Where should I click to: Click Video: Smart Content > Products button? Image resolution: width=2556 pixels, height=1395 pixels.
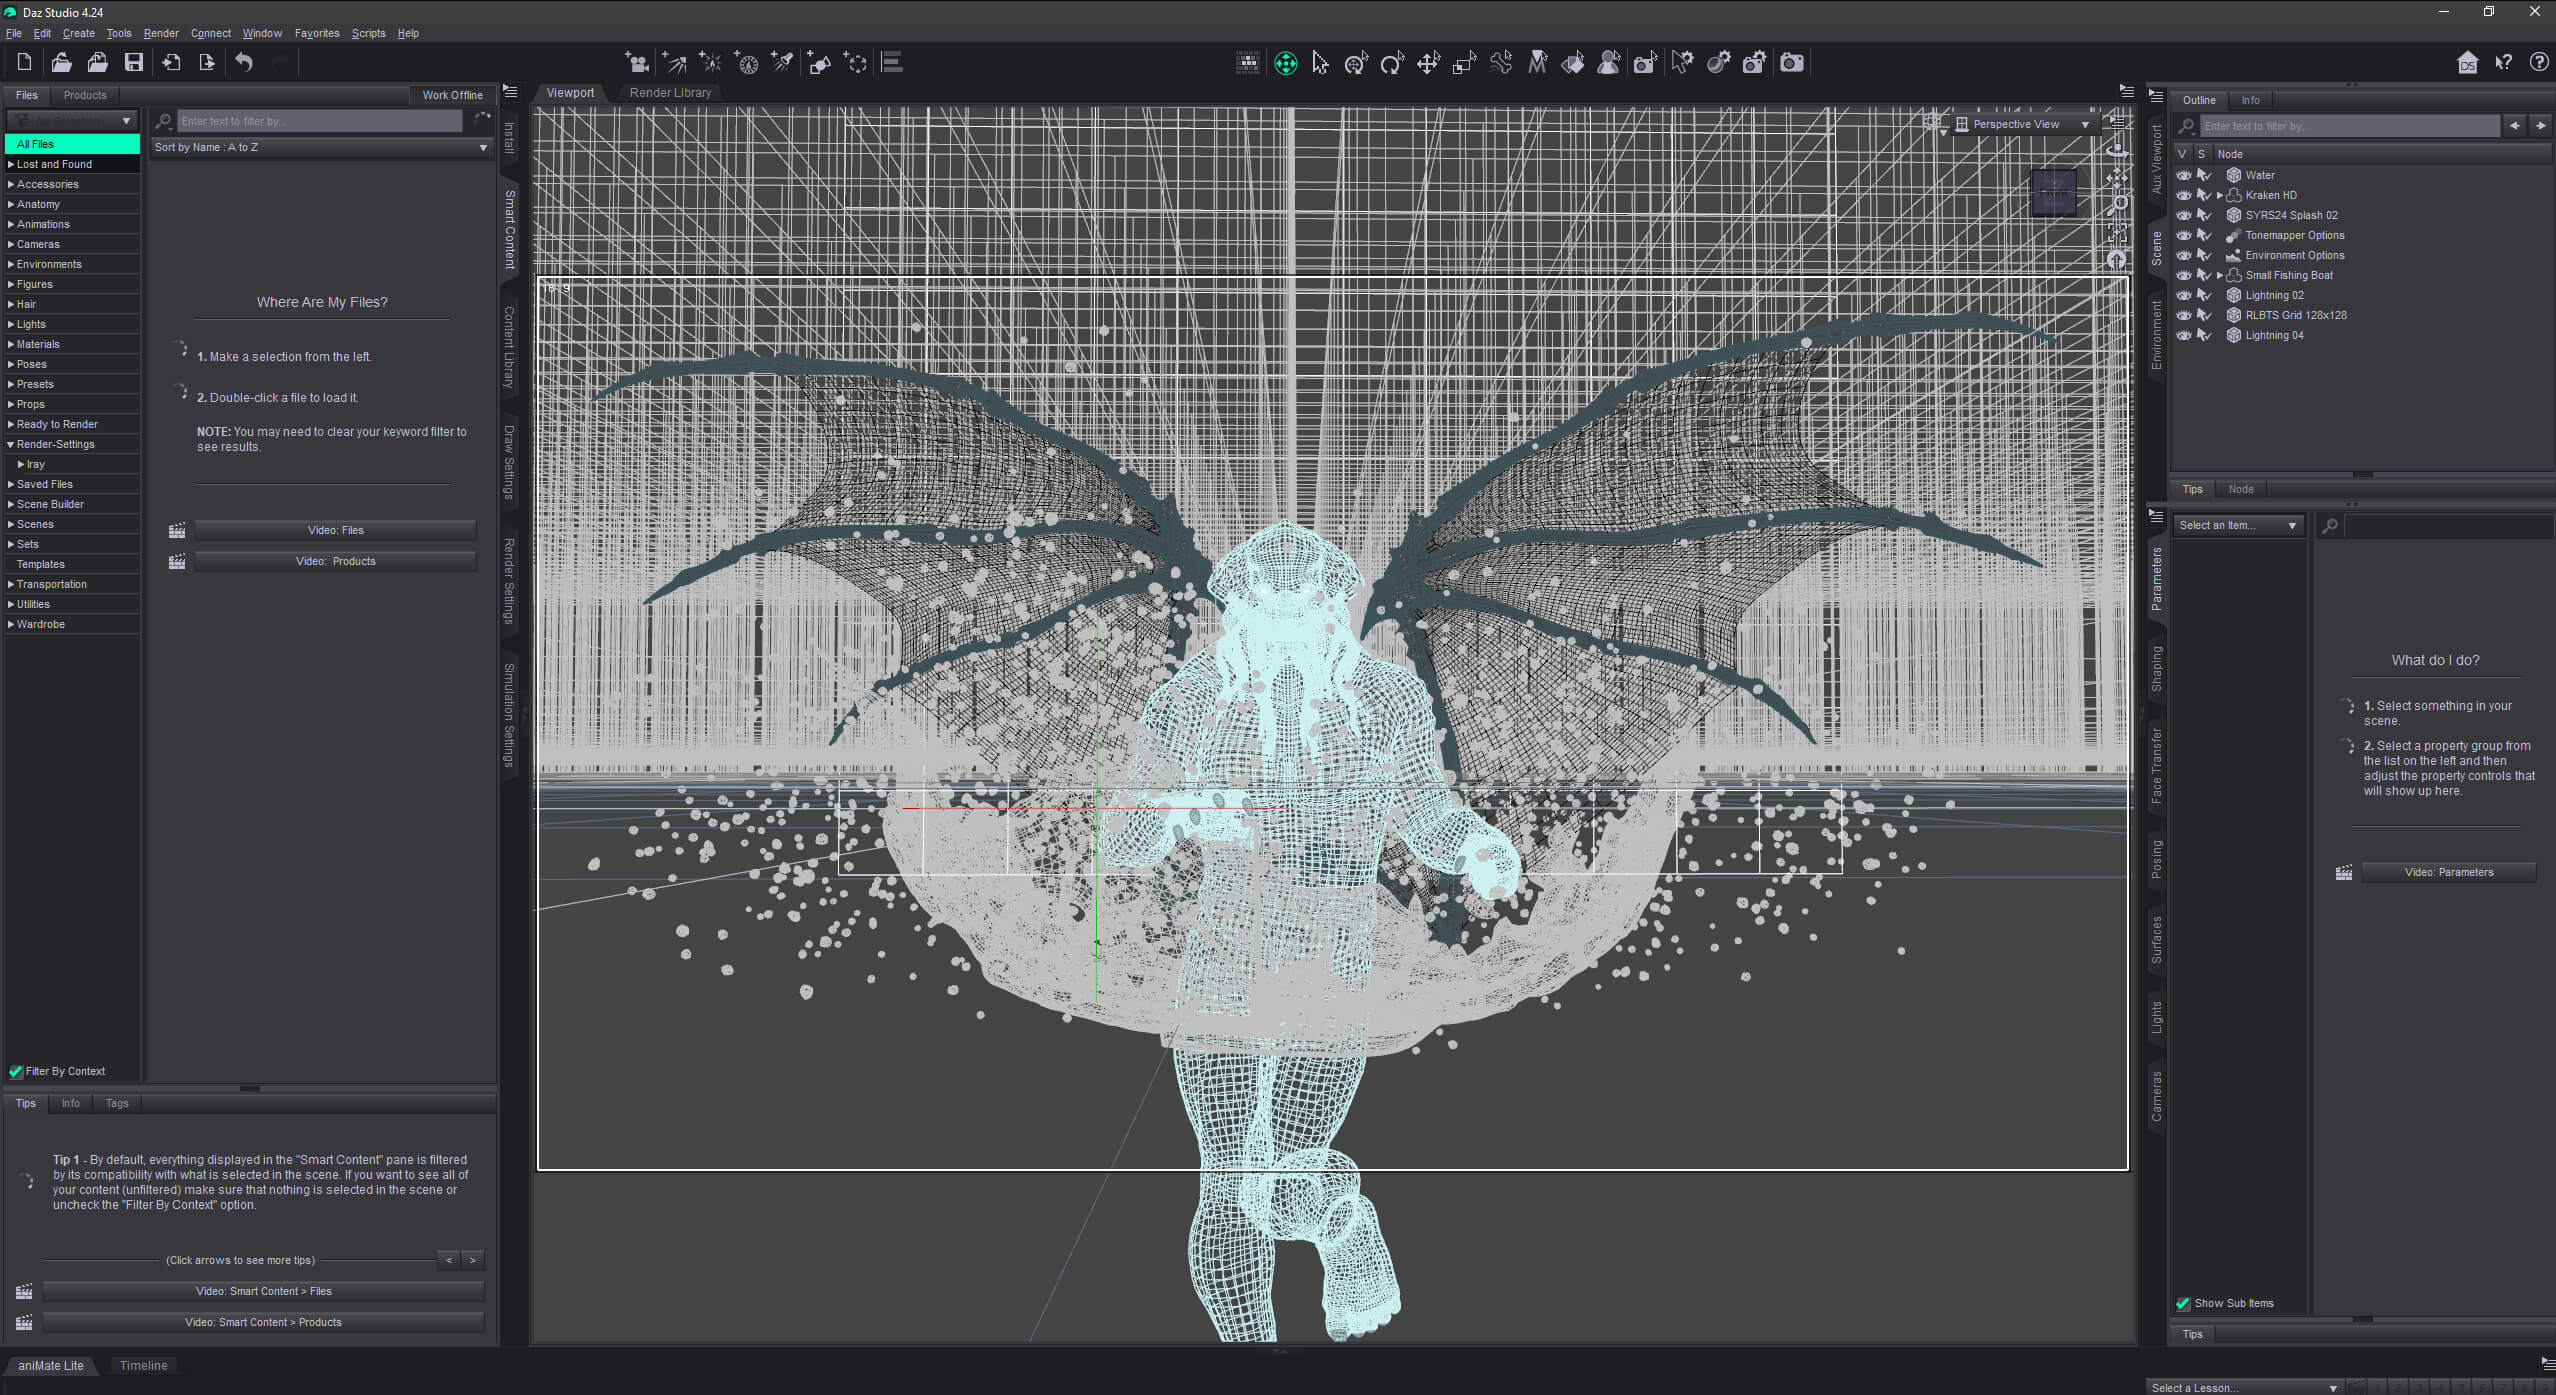coord(264,1322)
